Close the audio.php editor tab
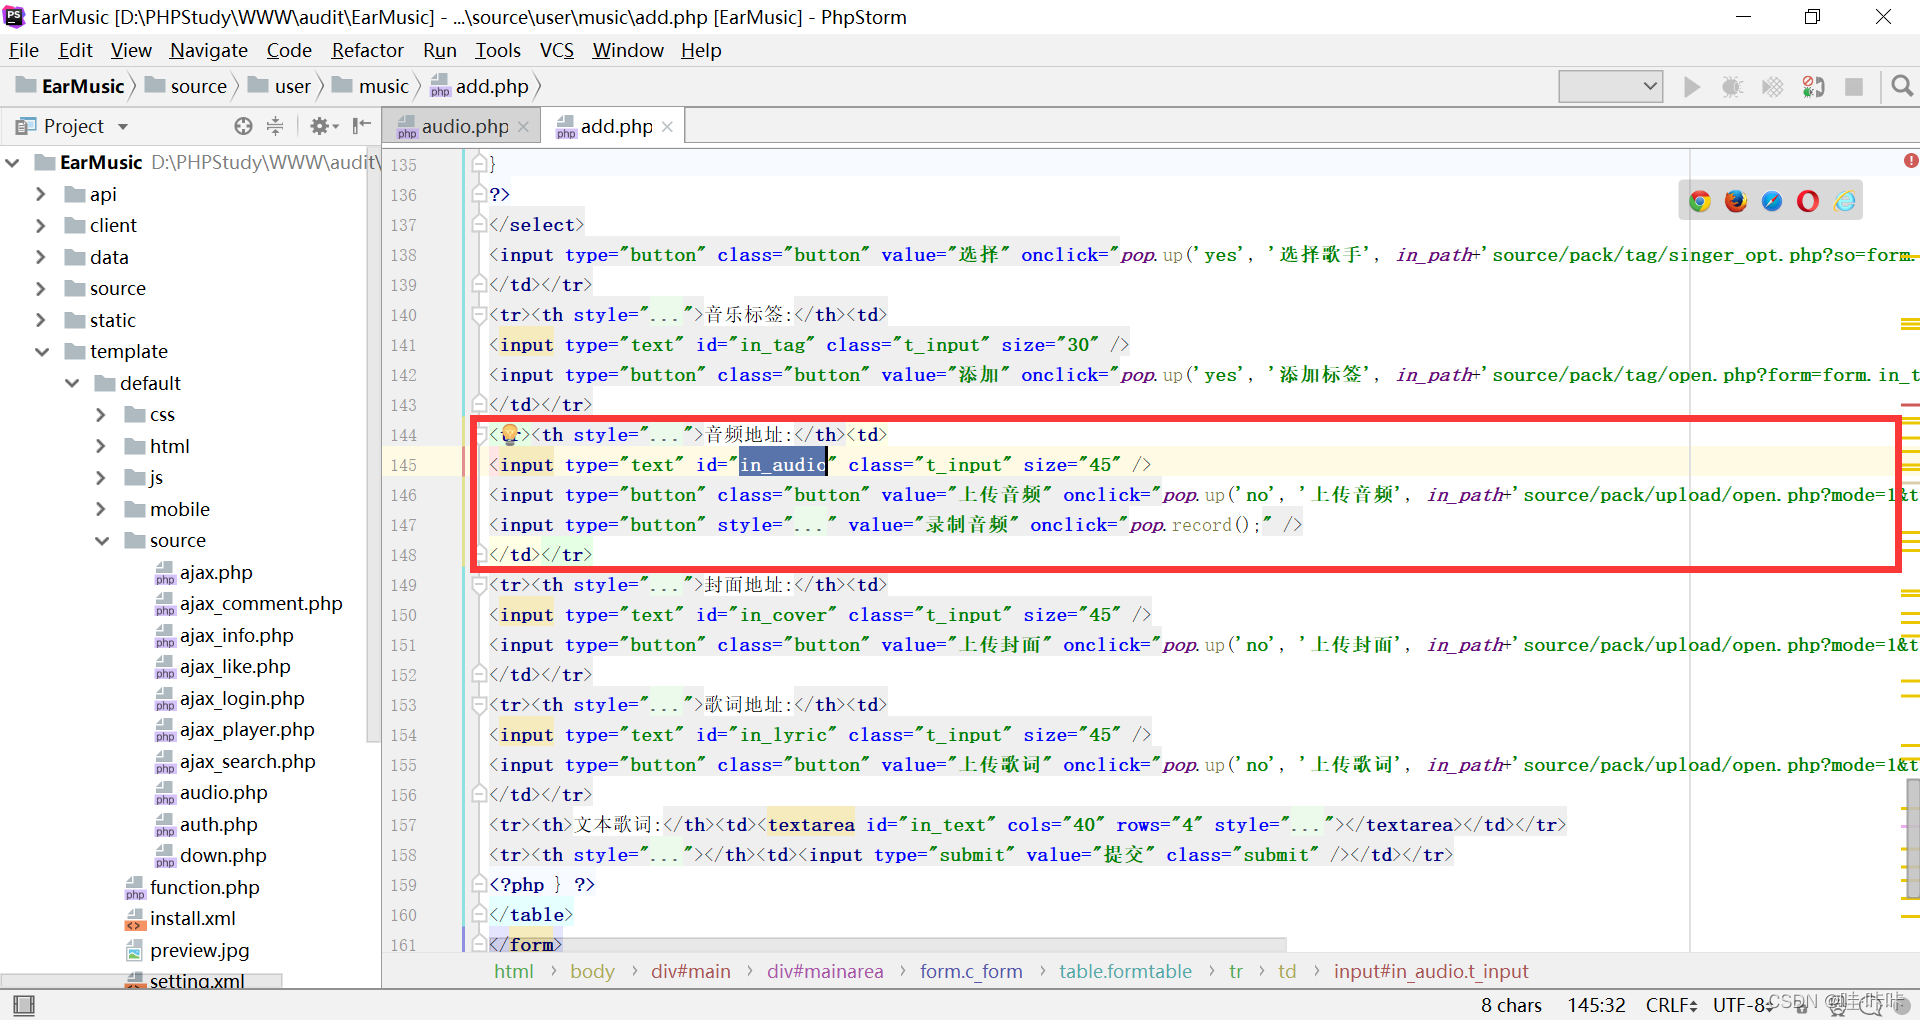This screenshot has width=1920, height=1020. point(524,127)
